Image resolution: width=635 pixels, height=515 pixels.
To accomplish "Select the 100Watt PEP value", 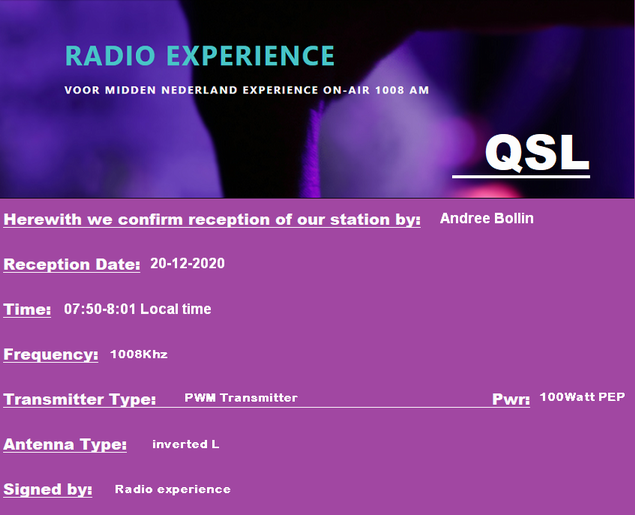I will 582,397.
